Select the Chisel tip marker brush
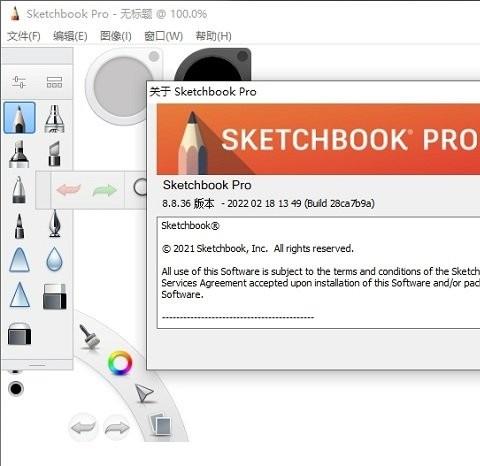Screen dimensions: 480x466 click(x=54, y=154)
